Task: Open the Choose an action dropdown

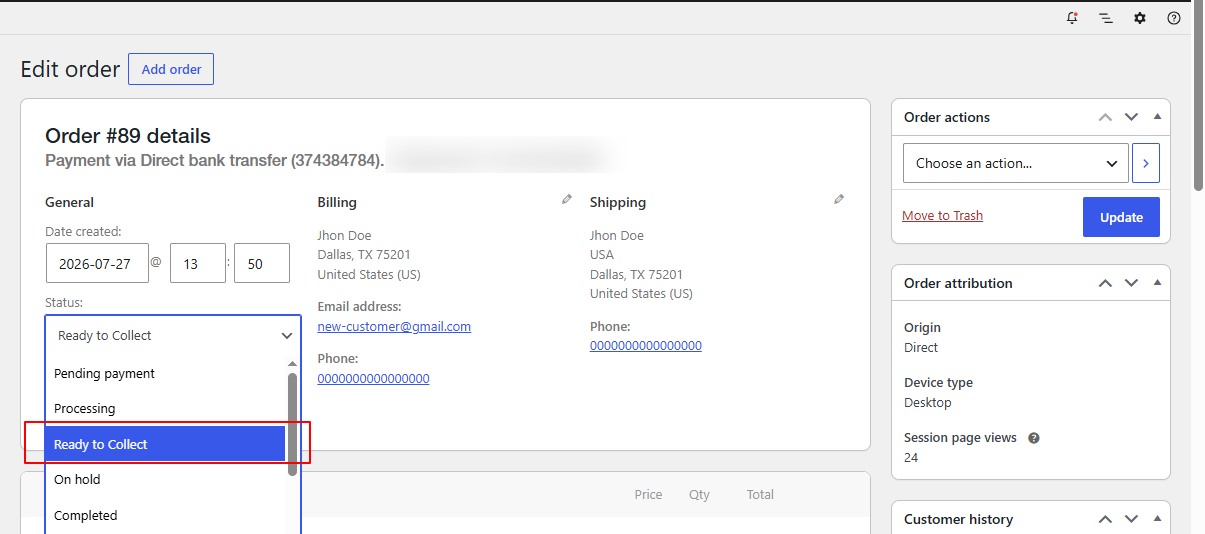Action: click(x=1016, y=163)
